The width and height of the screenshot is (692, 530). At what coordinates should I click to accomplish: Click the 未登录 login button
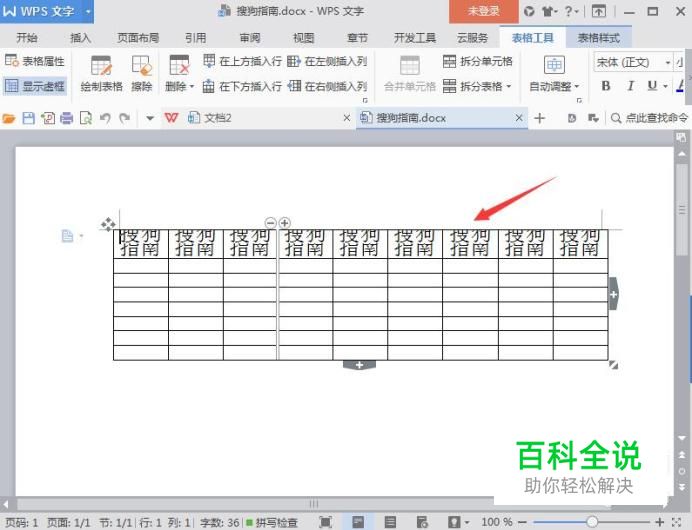[484, 11]
